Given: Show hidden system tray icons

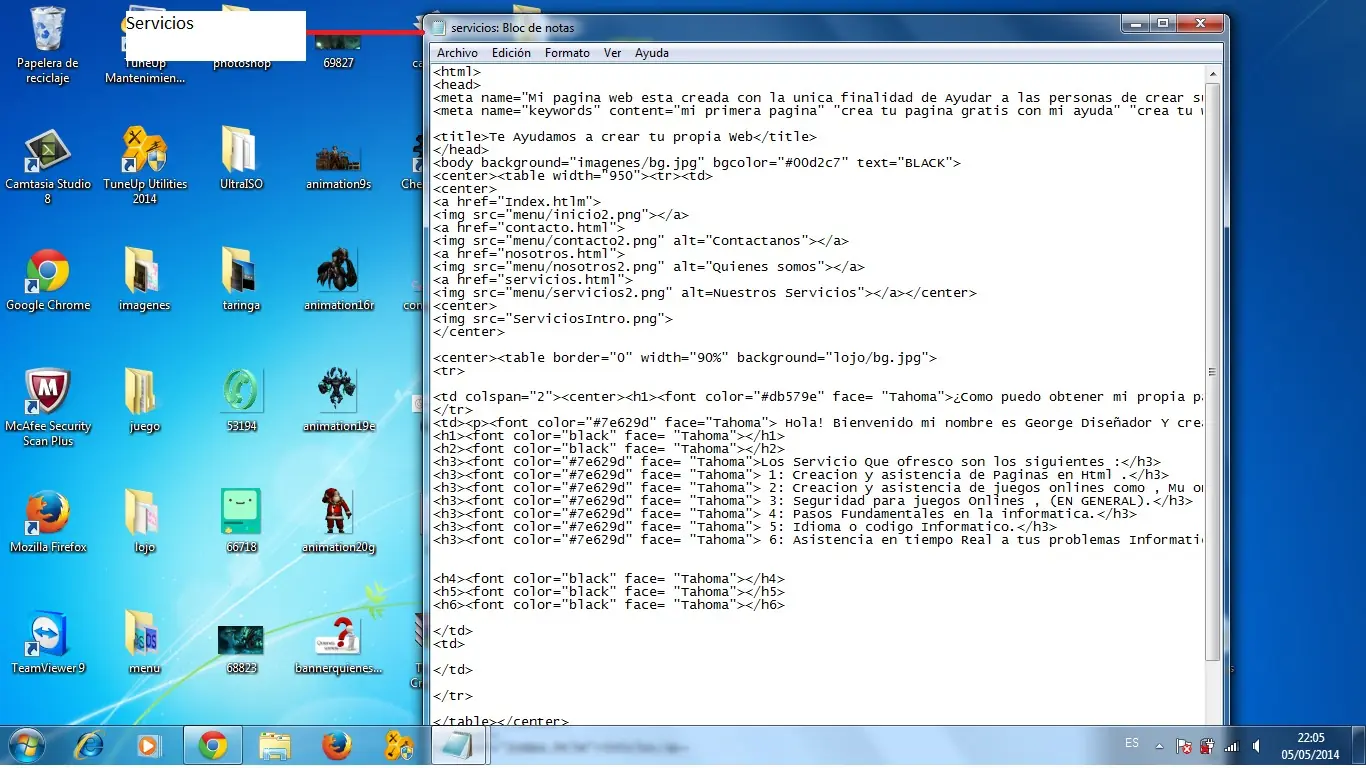Looking at the screenshot, I should click(x=1159, y=746).
